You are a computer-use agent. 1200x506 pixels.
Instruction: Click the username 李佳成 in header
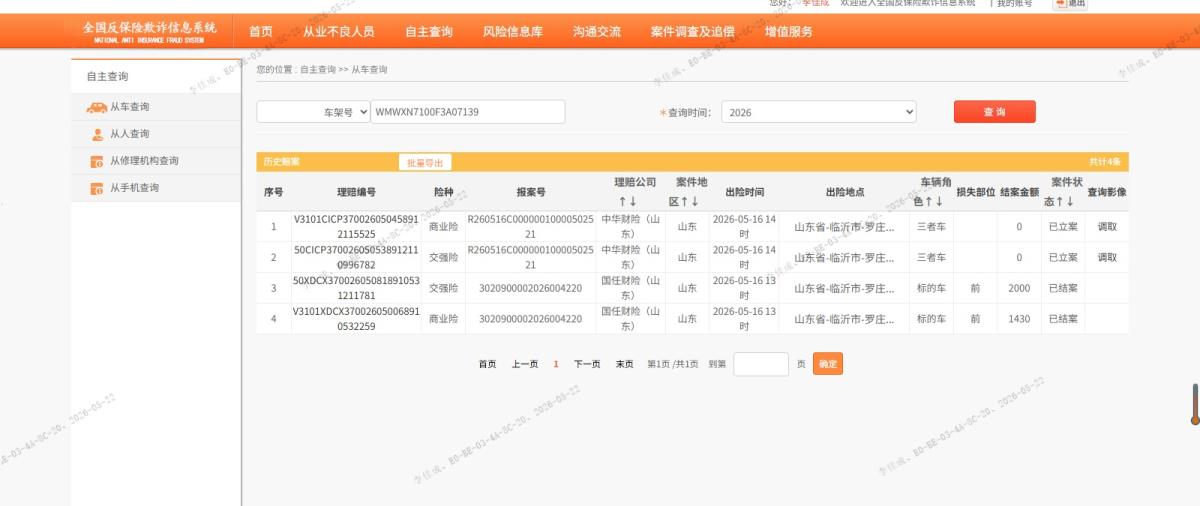coord(815,3)
